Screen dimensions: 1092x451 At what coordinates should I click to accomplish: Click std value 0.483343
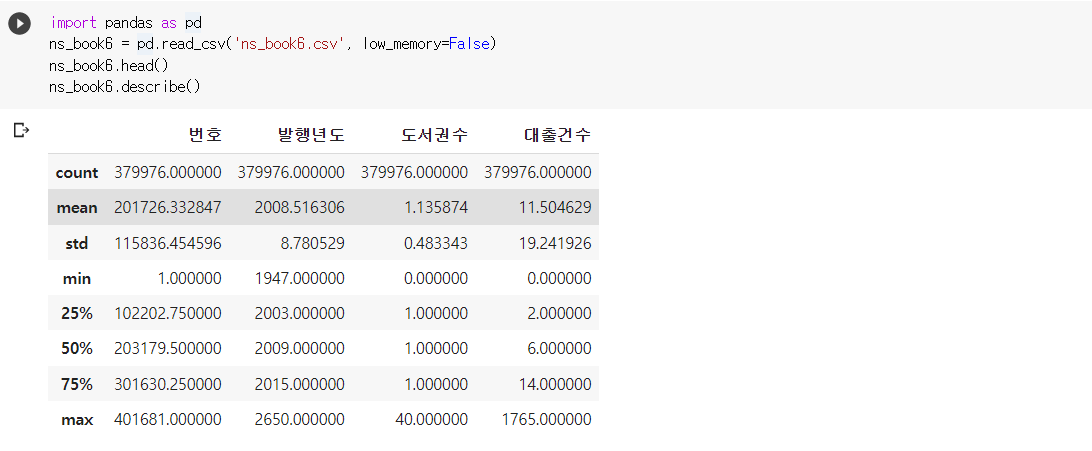pos(435,243)
